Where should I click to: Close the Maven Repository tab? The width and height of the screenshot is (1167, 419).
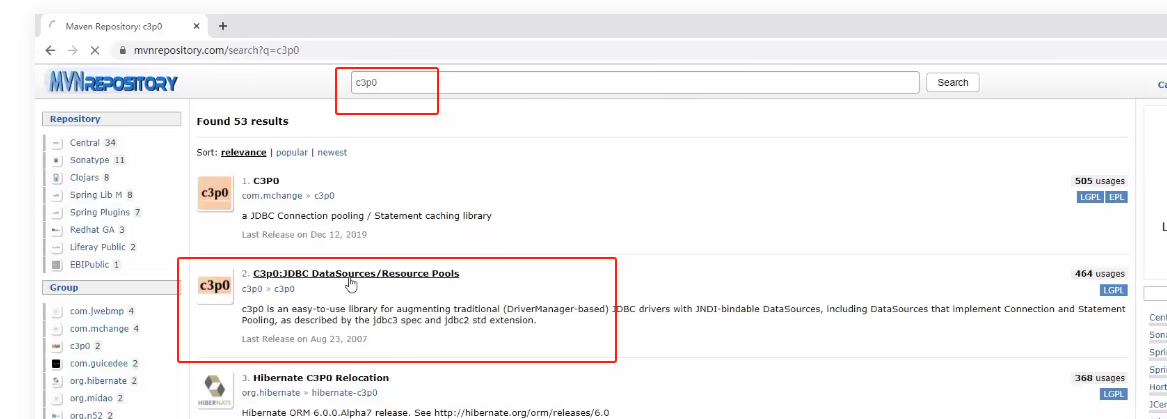coord(196,26)
